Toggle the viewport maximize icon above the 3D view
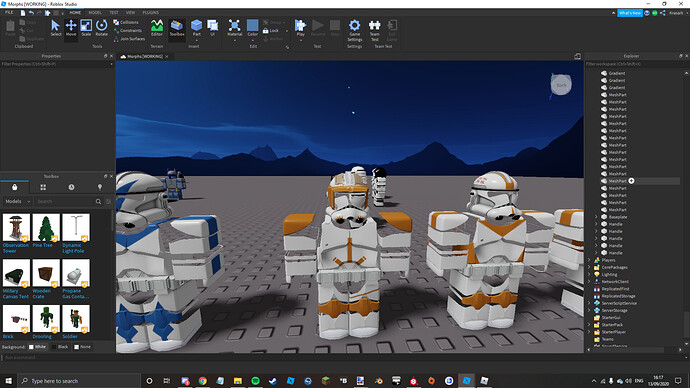This screenshot has width=690, height=388. (x=577, y=56)
